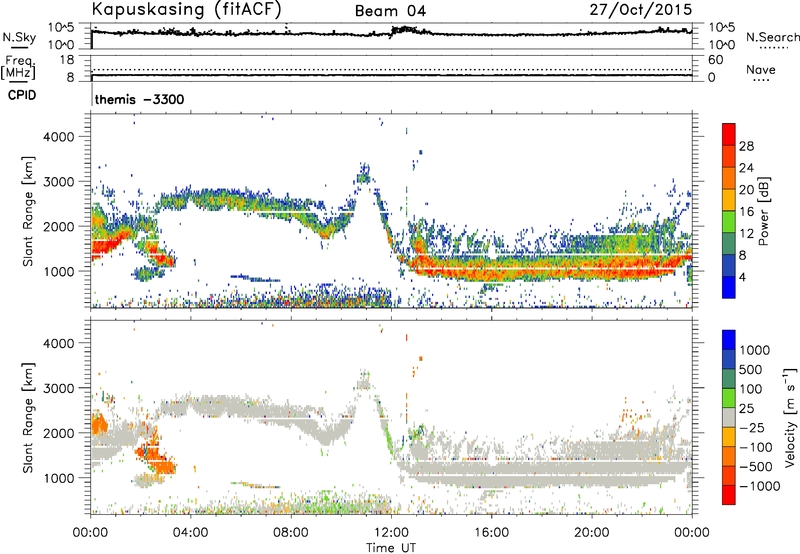Select the 4000 tick of the velocity panel
This screenshot has height=554, width=800.
58,343
